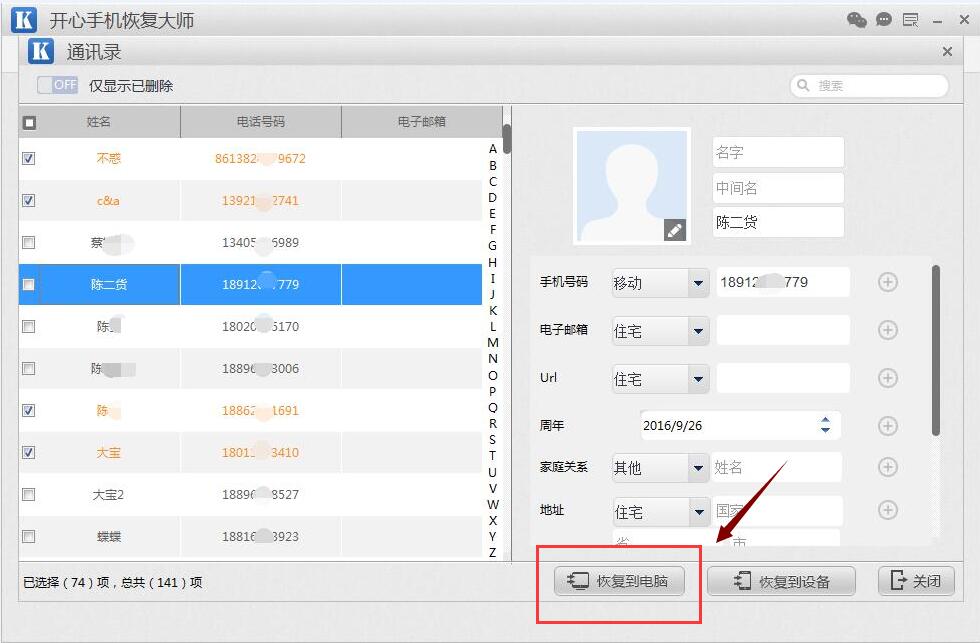The height and width of the screenshot is (643, 980).
Task: Click the 关闭 button
Action: point(916,581)
